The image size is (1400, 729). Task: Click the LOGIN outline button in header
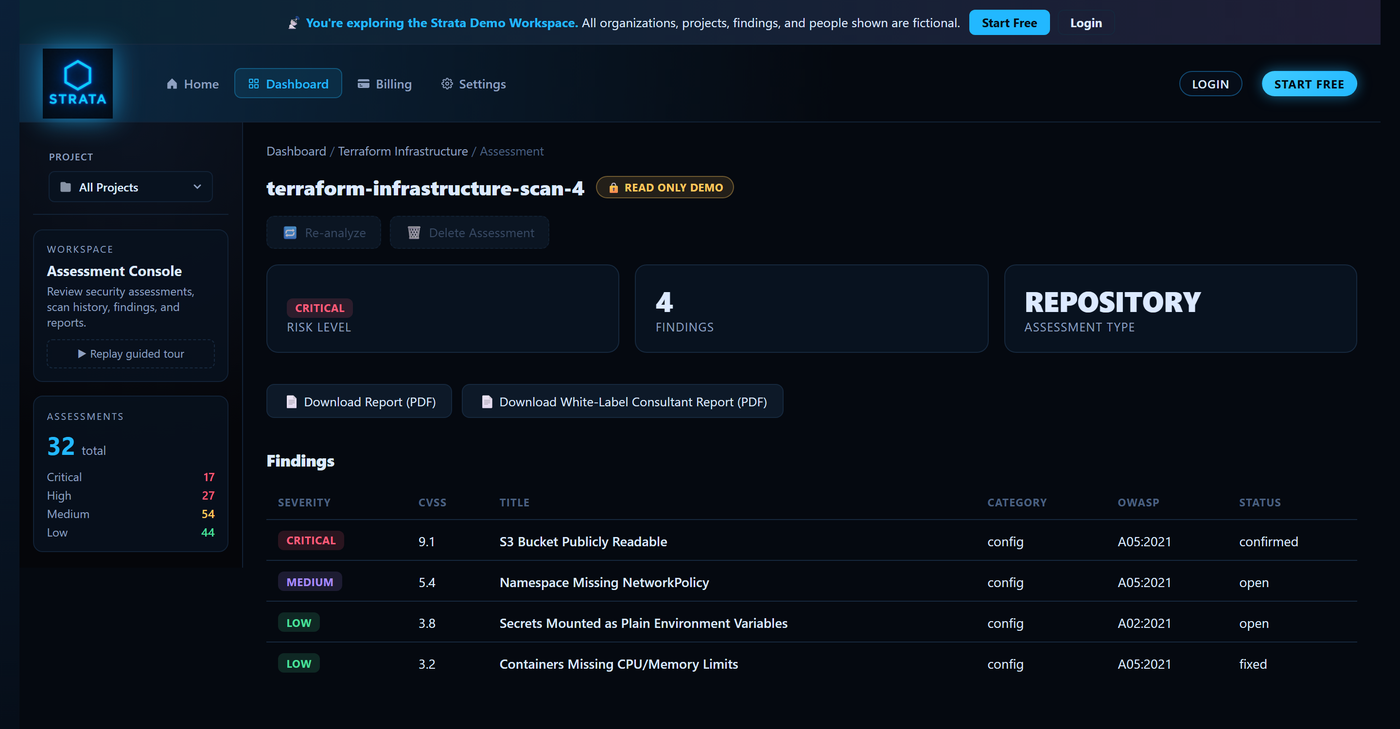coord(1210,84)
